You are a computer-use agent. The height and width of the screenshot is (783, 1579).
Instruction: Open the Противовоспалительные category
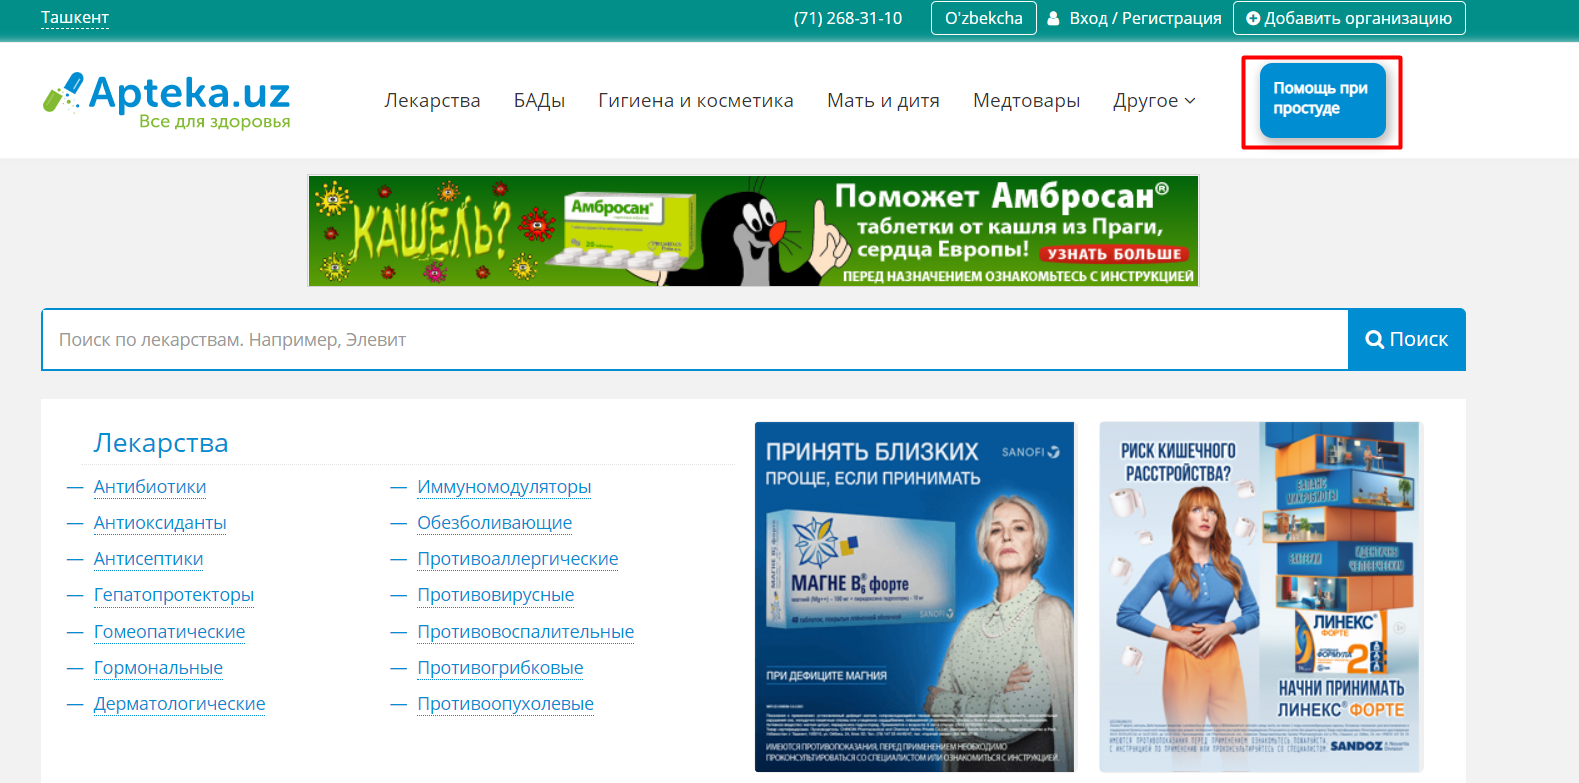coord(526,632)
